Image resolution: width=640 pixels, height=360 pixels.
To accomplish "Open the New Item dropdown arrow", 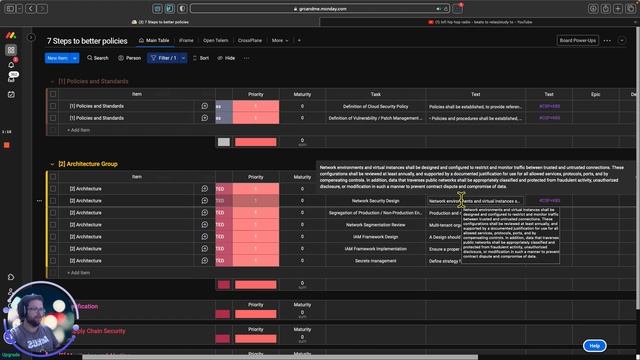I will (x=75, y=58).
